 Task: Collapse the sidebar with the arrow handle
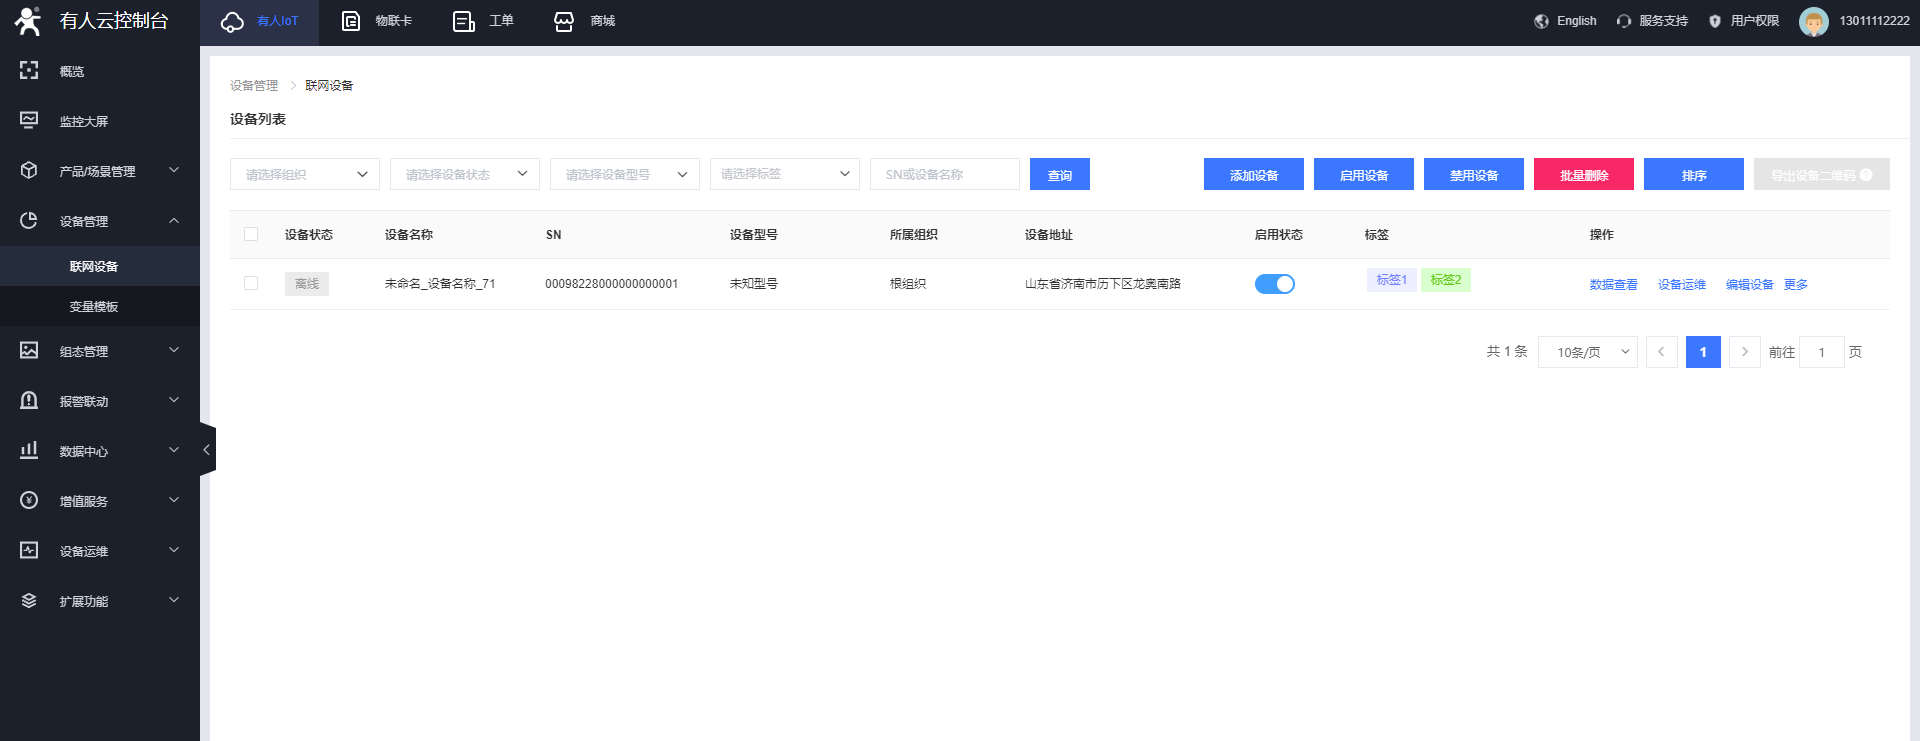207,450
